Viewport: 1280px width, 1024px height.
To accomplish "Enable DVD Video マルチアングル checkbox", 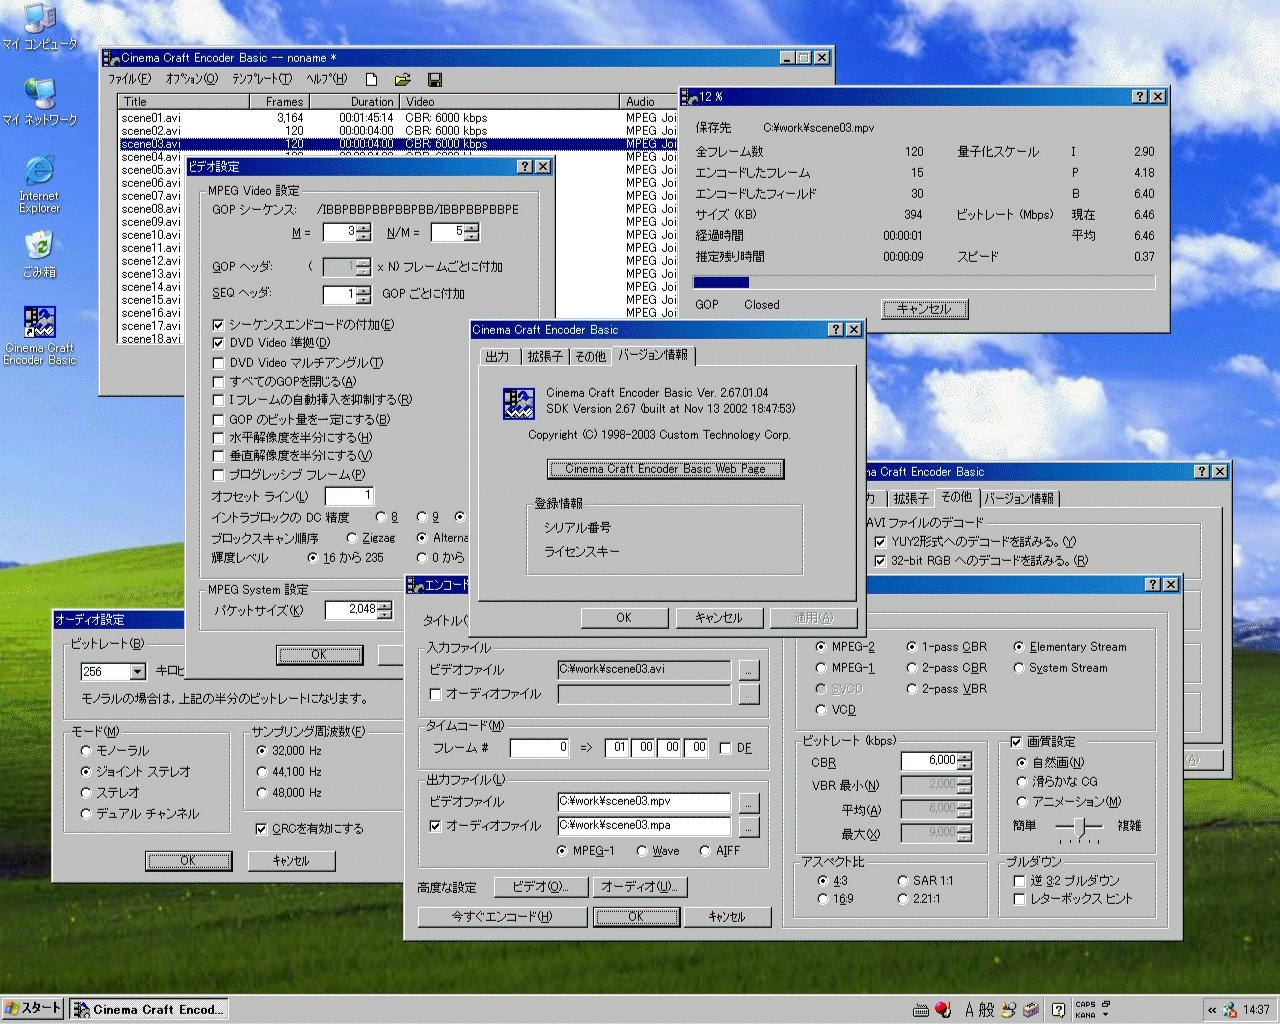I will point(218,363).
